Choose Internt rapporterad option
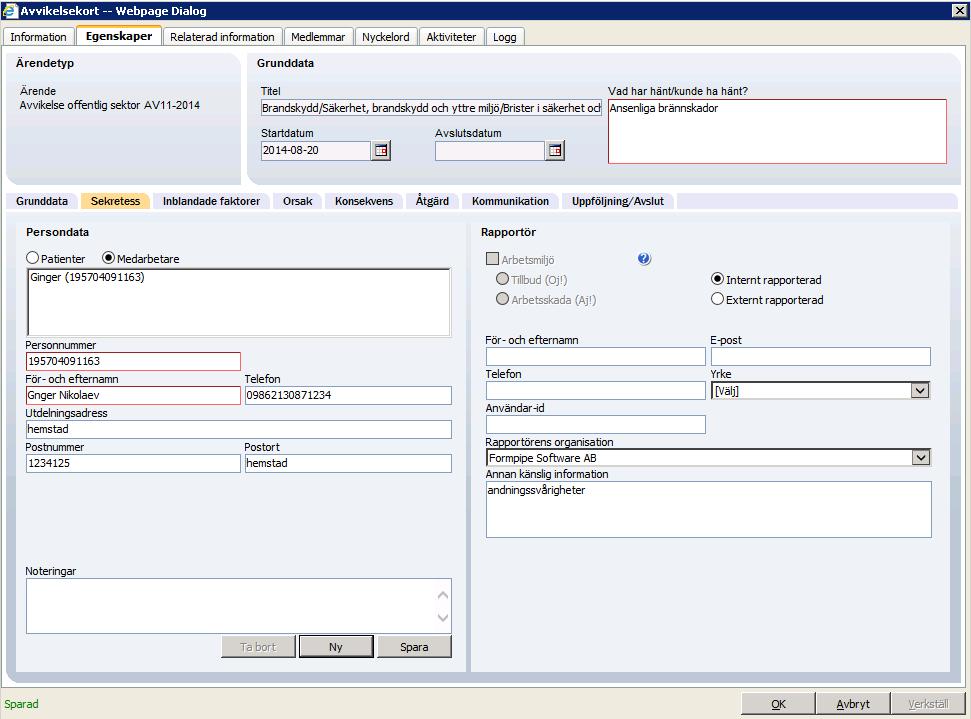This screenshot has height=719, width=971. (x=717, y=279)
